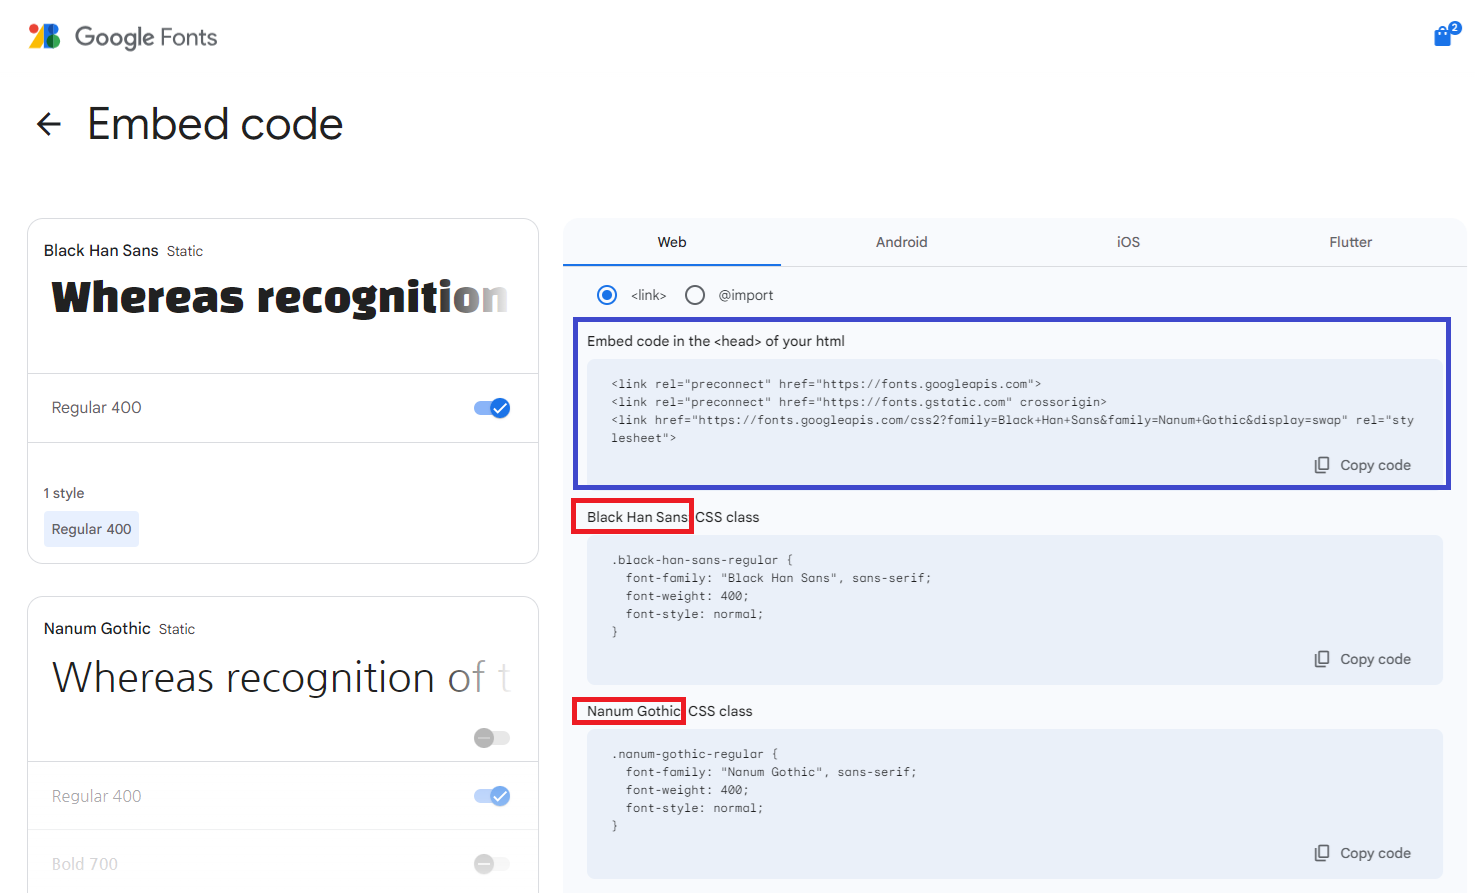Select the @import radio button
This screenshot has height=893, width=1475.
click(x=695, y=295)
